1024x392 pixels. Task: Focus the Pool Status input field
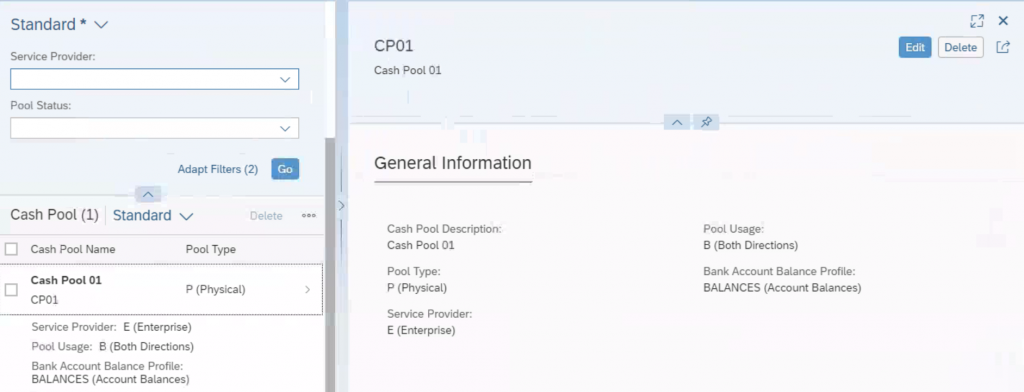pos(155,128)
